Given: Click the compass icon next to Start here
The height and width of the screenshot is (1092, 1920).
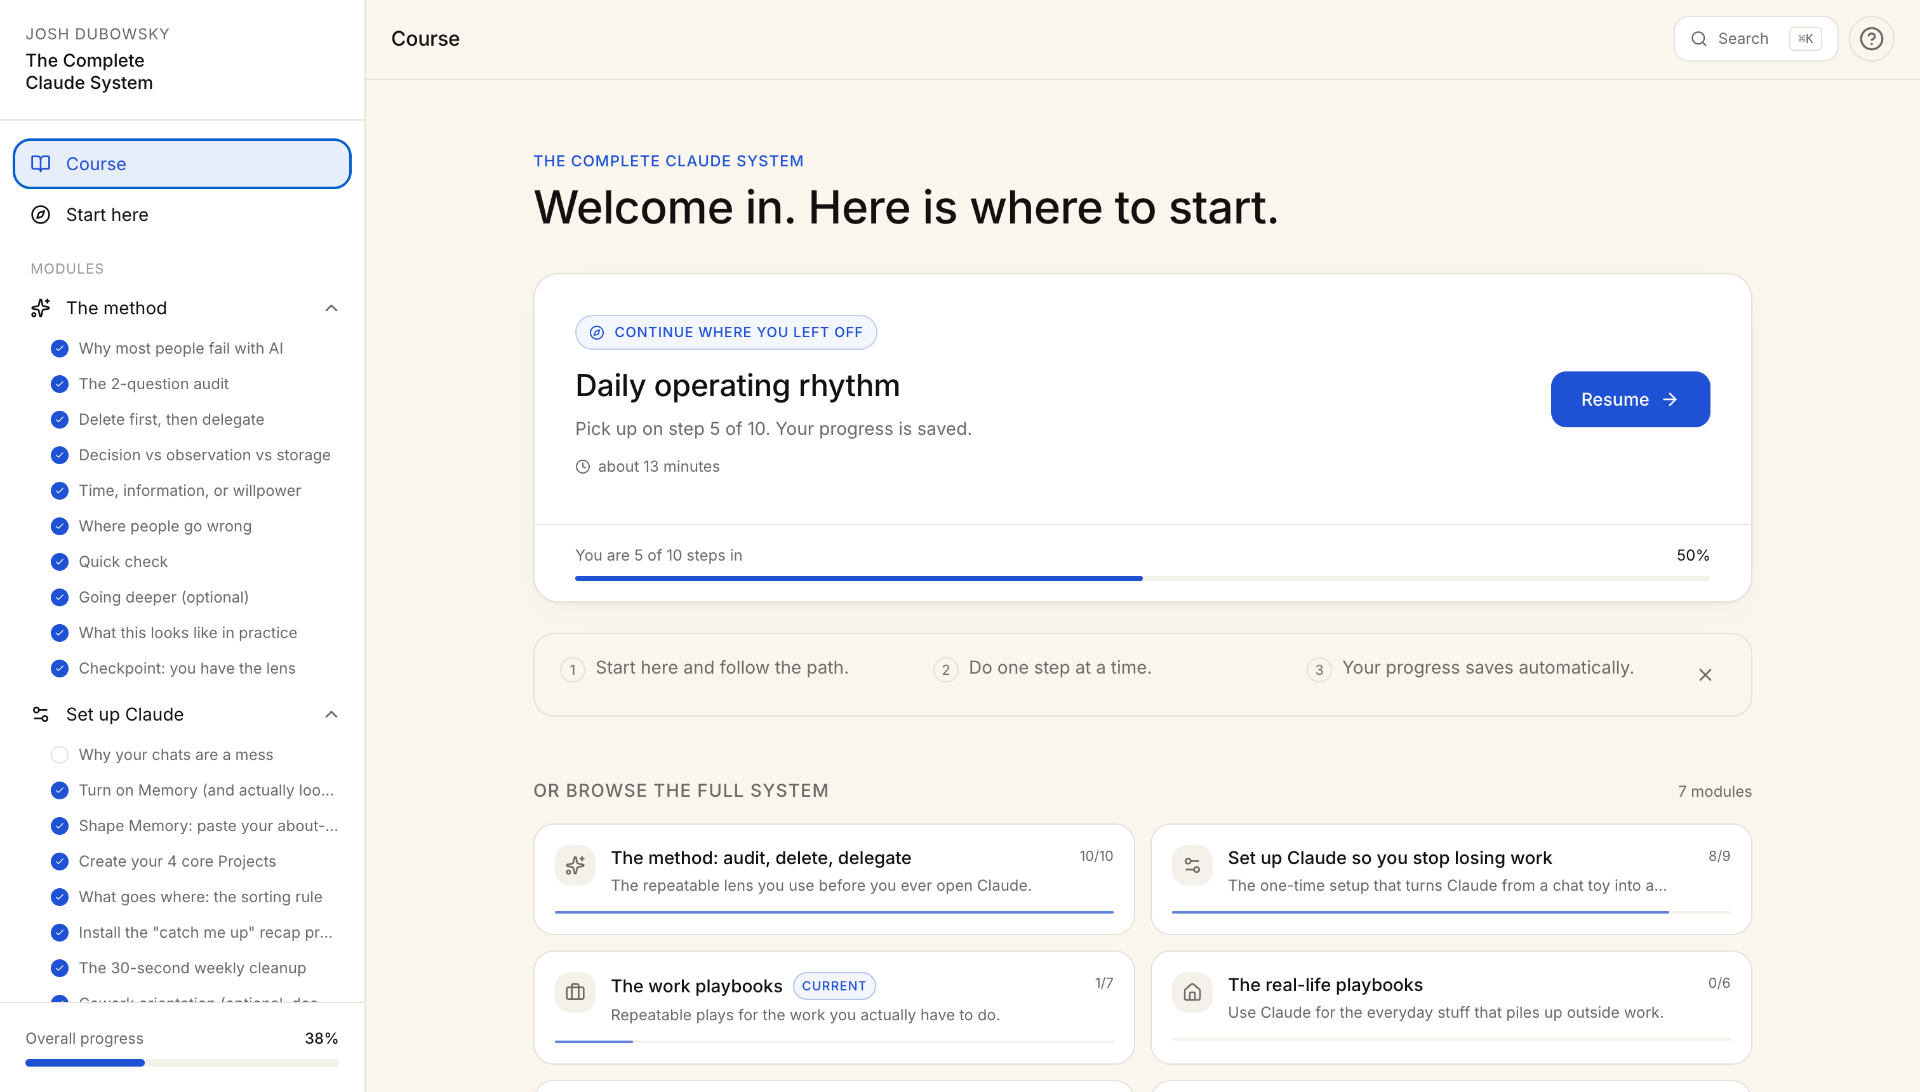Looking at the screenshot, I should tap(41, 215).
